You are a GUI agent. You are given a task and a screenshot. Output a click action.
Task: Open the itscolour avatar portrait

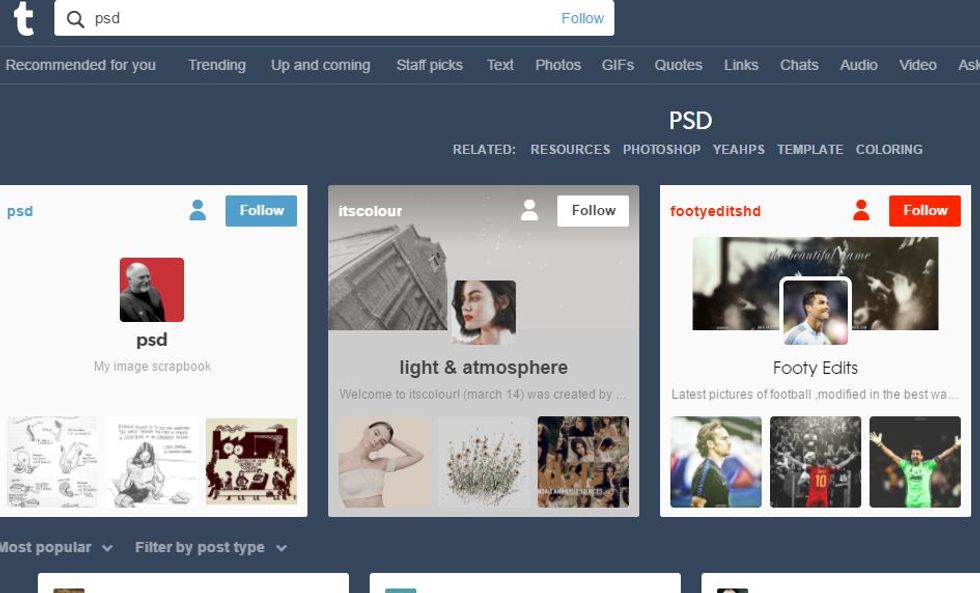click(x=484, y=312)
